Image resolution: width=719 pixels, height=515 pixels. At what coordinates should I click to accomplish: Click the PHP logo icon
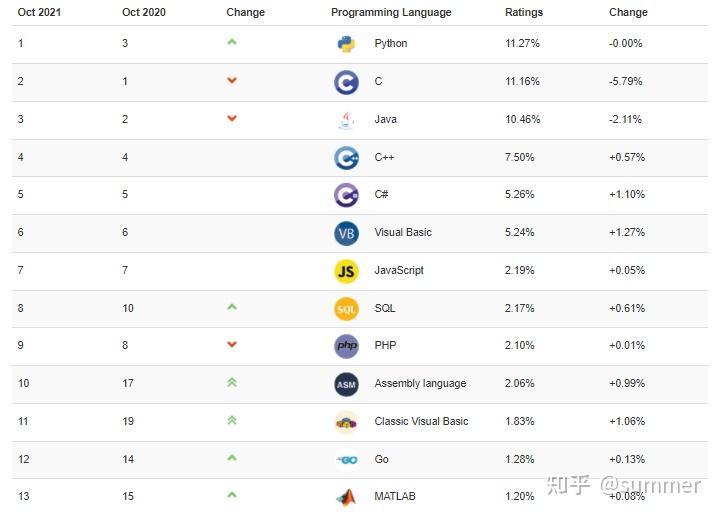click(346, 346)
